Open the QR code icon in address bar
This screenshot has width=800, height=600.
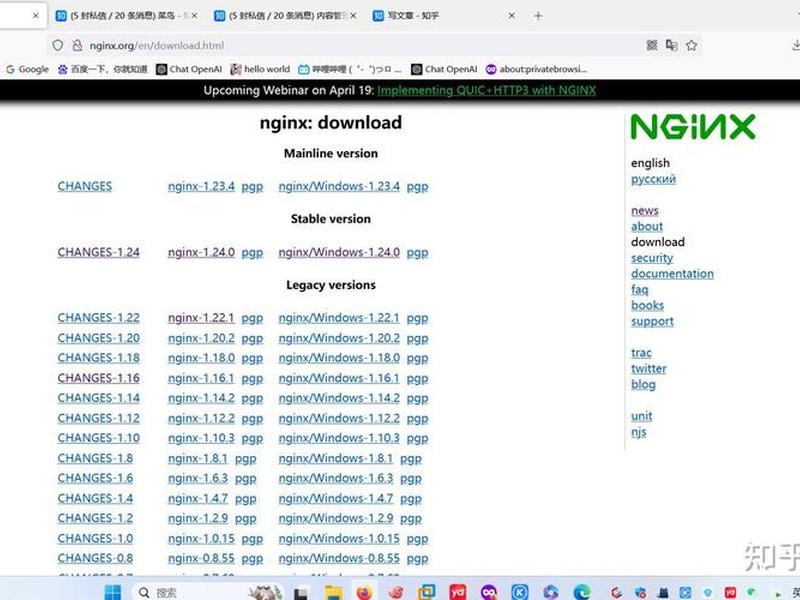652,45
